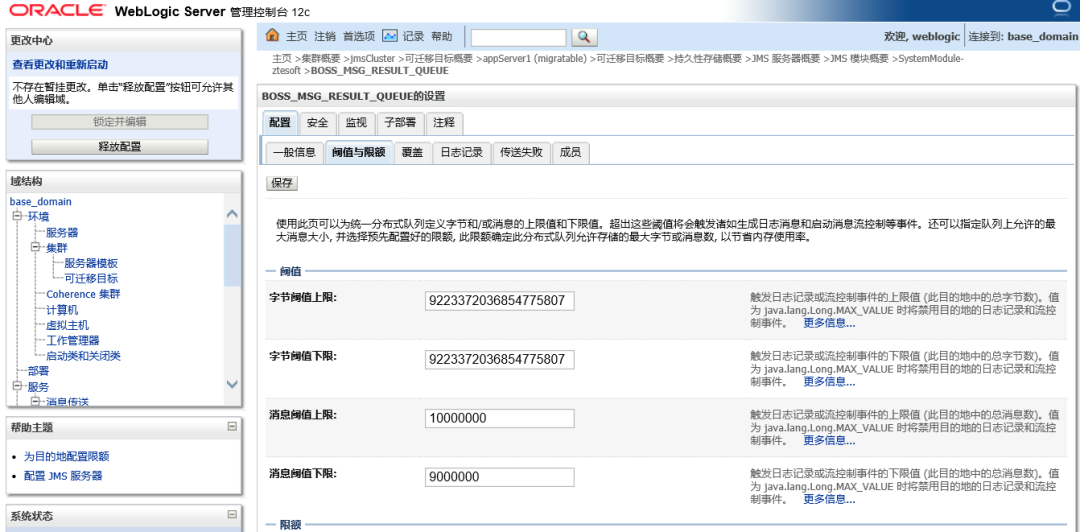
Task: Open the 传送失败 sub-tab
Action: tap(521, 153)
